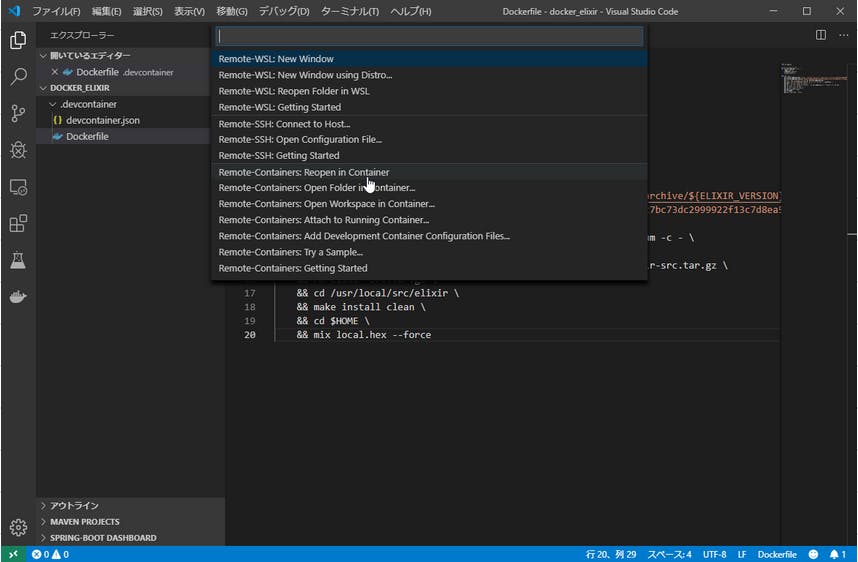
Task: Select Dockerfile in the explorer tree
Action: point(123,136)
